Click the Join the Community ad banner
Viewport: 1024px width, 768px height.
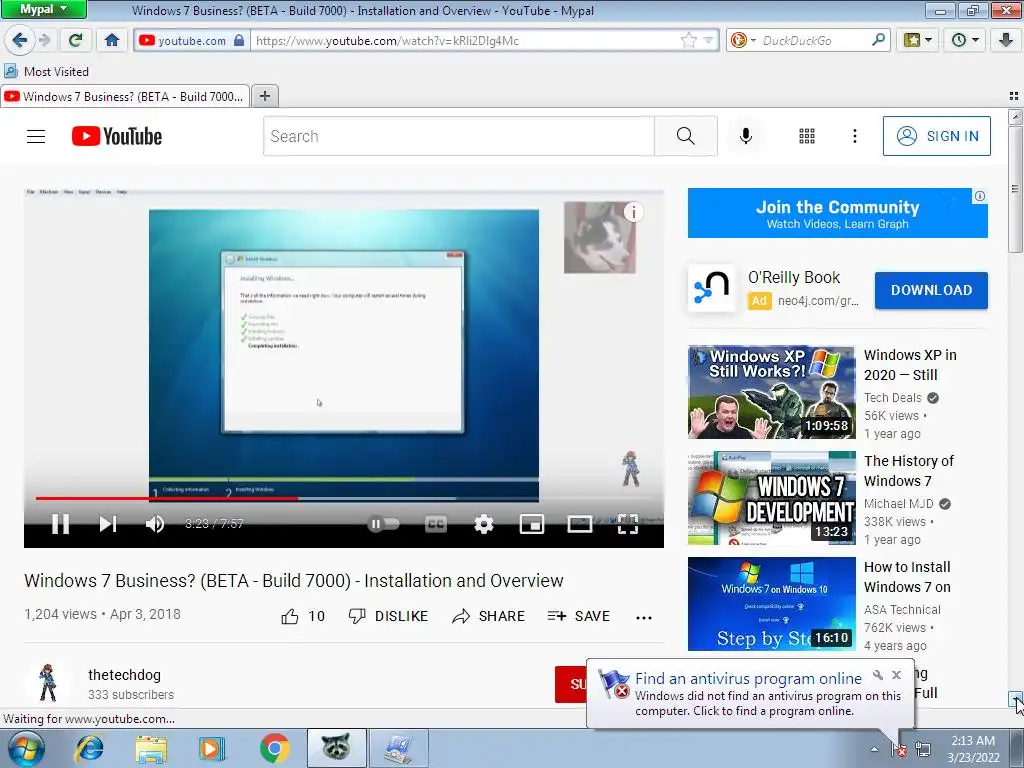(837, 214)
